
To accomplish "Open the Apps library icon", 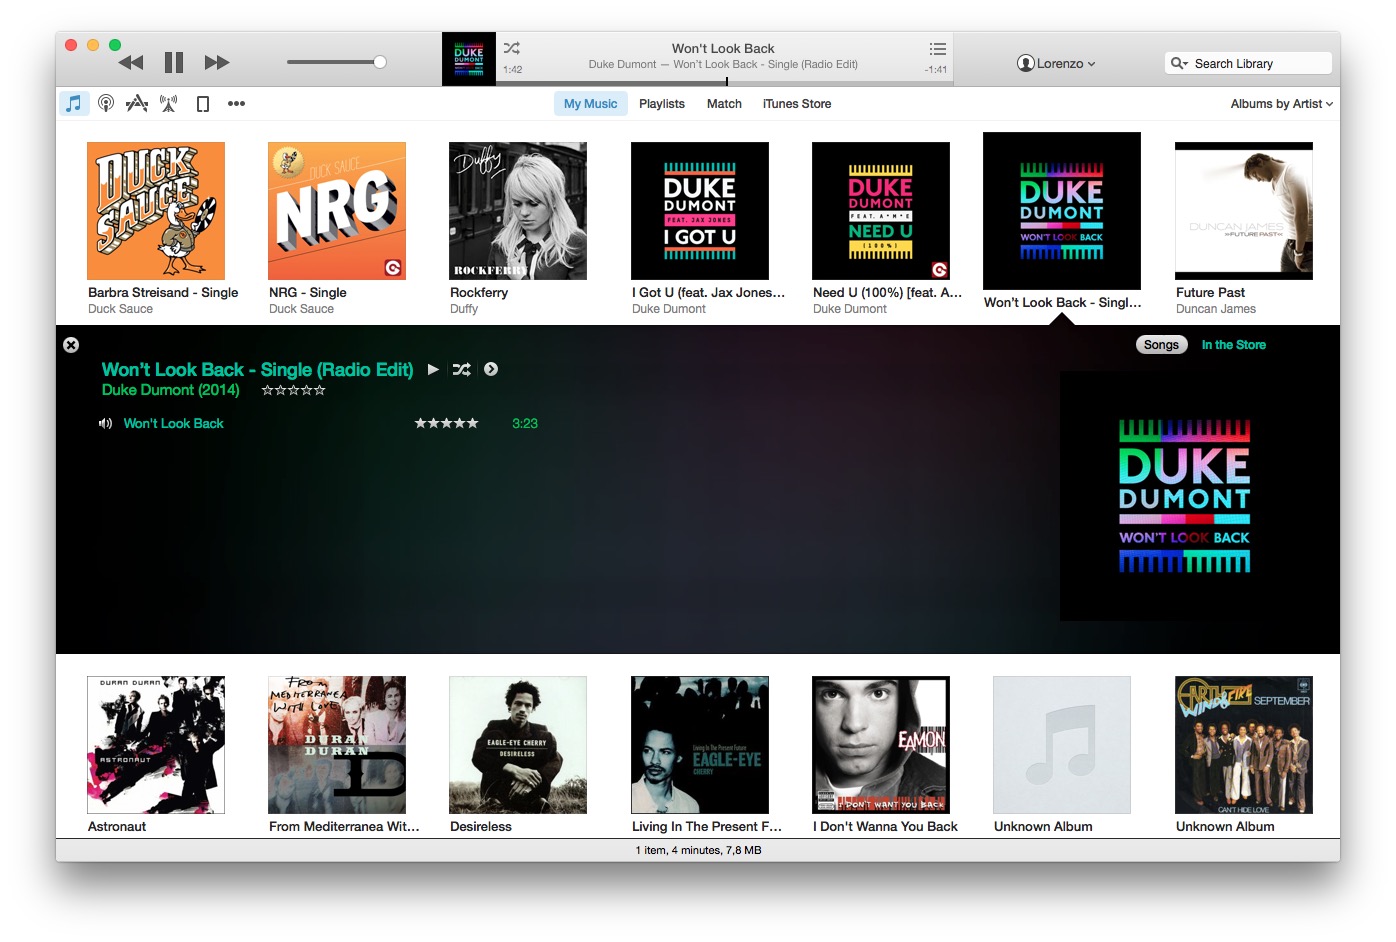I will point(137,103).
